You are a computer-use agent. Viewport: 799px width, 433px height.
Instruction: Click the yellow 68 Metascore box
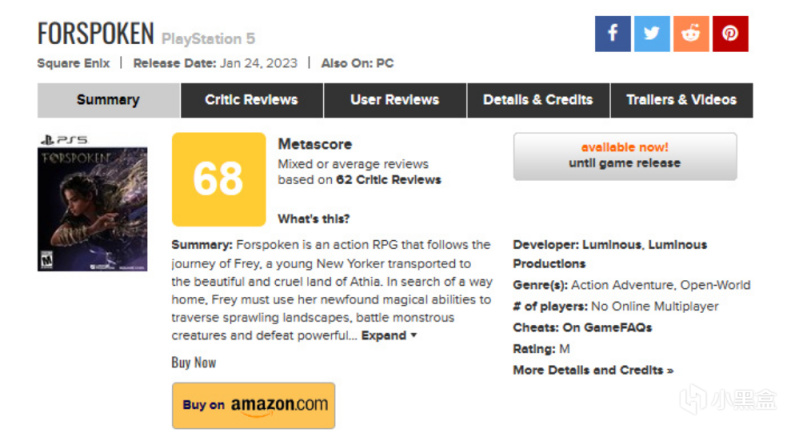(218, 180)
